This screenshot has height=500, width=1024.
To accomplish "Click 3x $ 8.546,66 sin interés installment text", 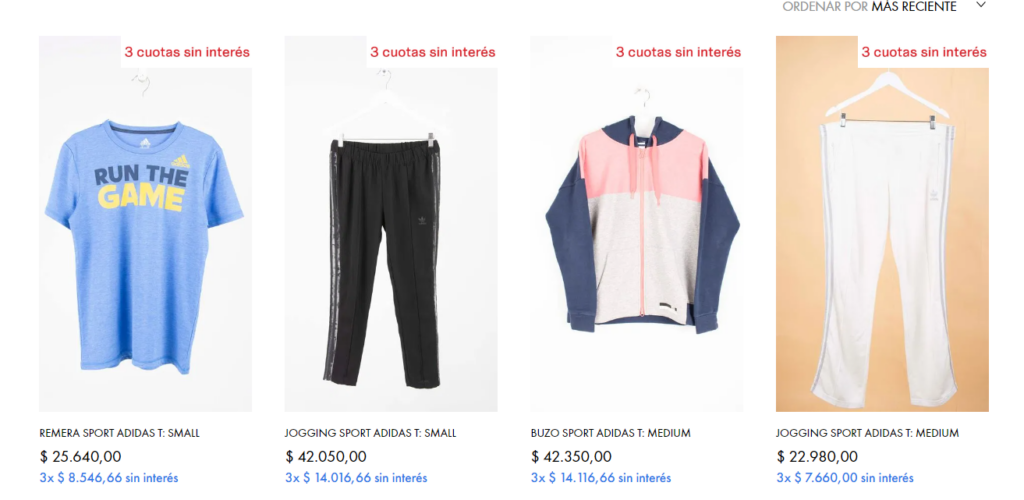I will click(x=108, y=478).
